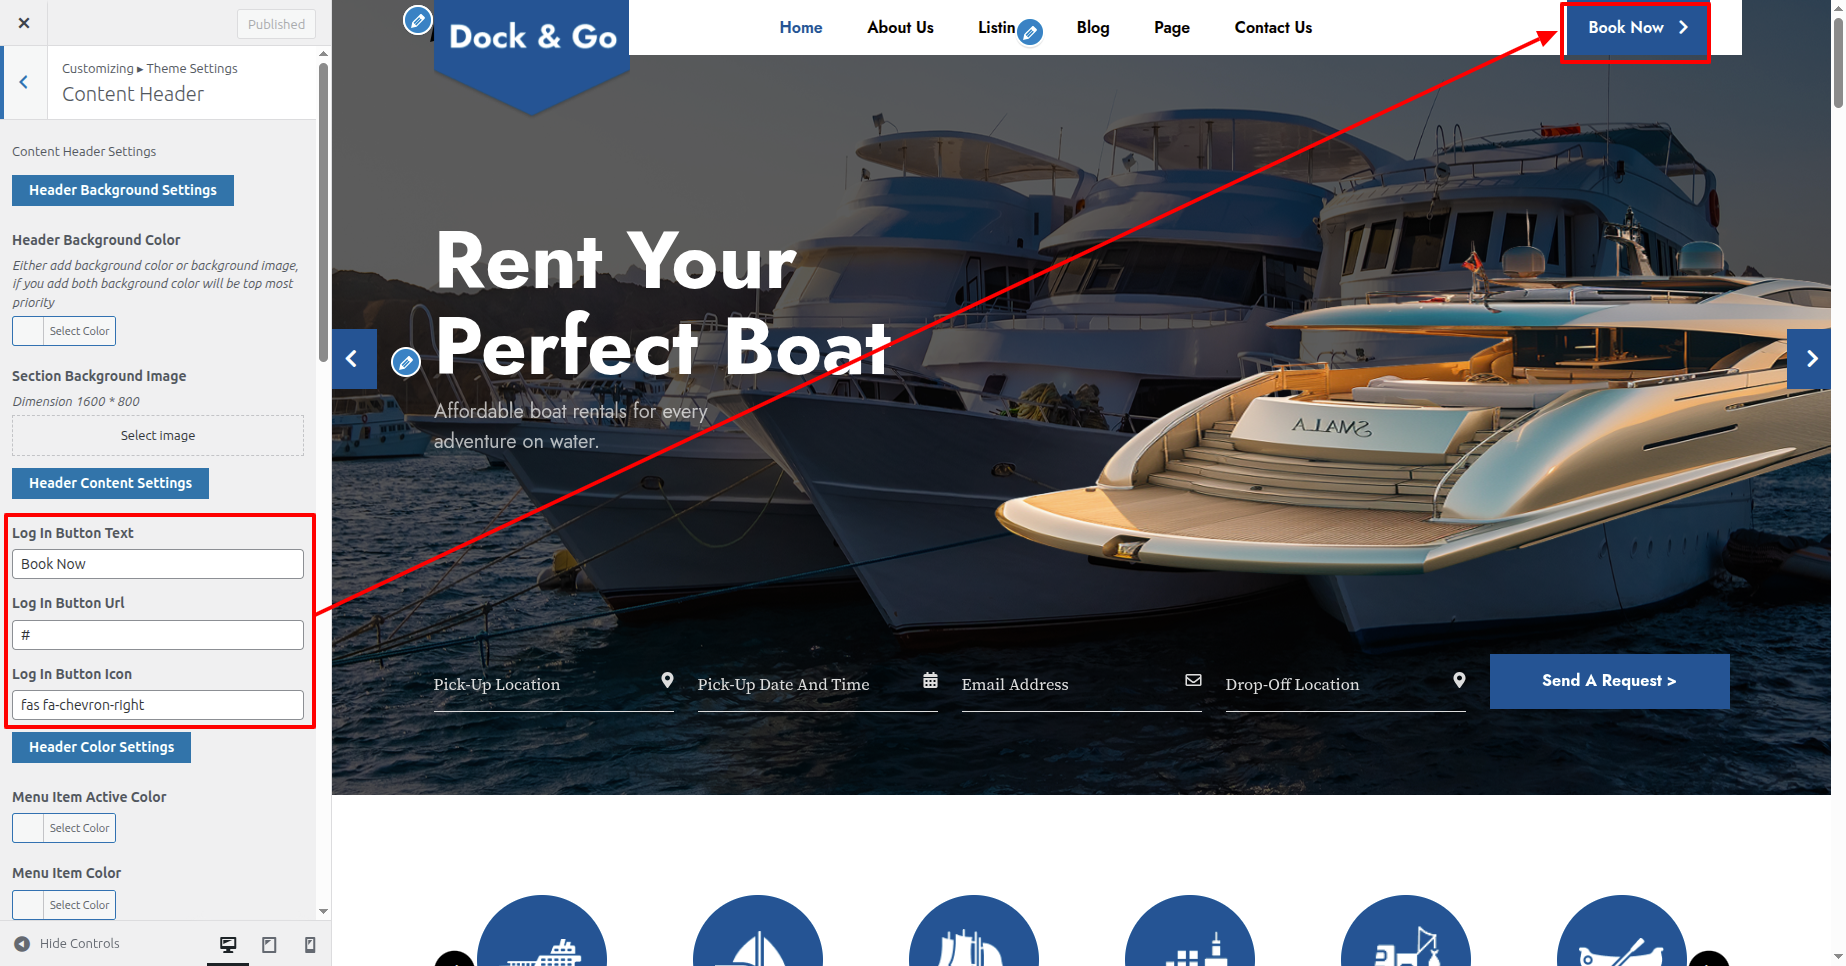Switch to the tablet preview device icon

[269, 944]
